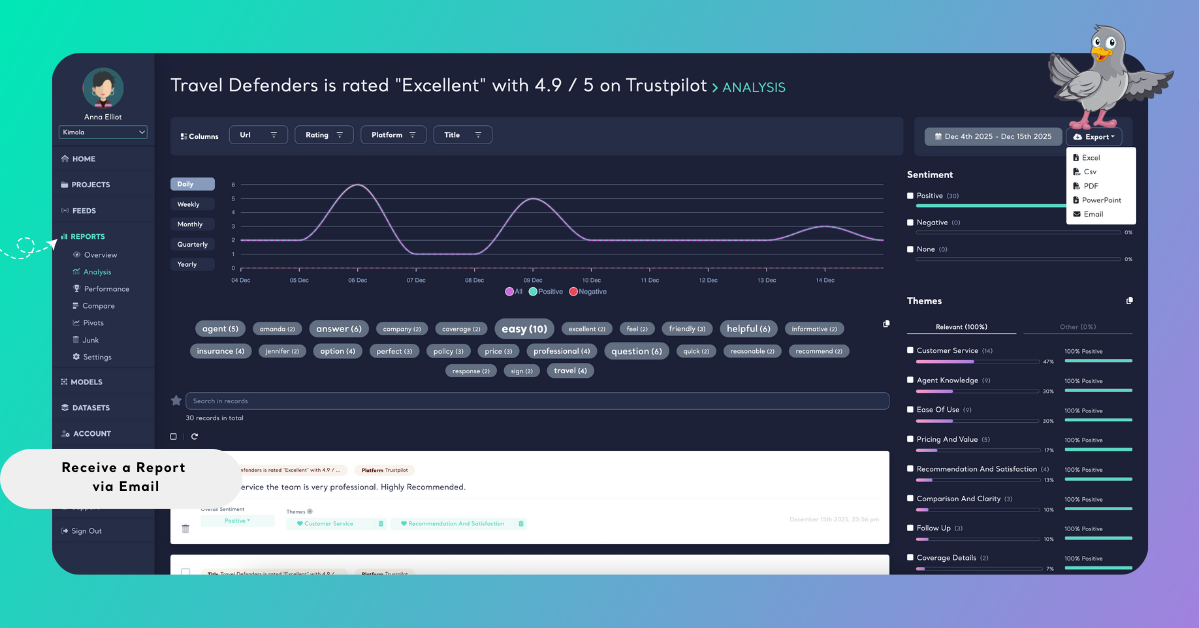
Task: Check the Negative sentiment checkbox
Action: pos(910,222)
